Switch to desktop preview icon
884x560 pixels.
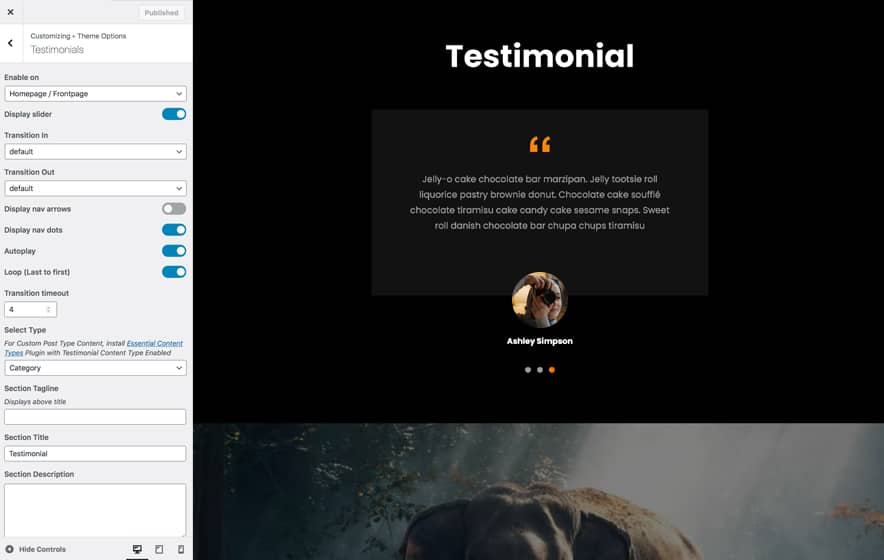click(137, 549)
